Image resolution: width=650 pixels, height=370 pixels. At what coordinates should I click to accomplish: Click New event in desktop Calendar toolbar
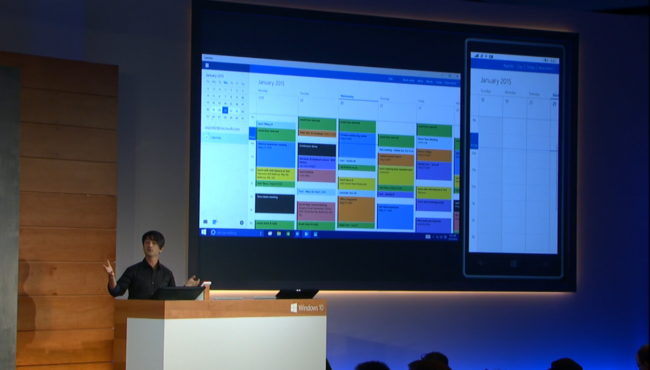tap(451, 82)
